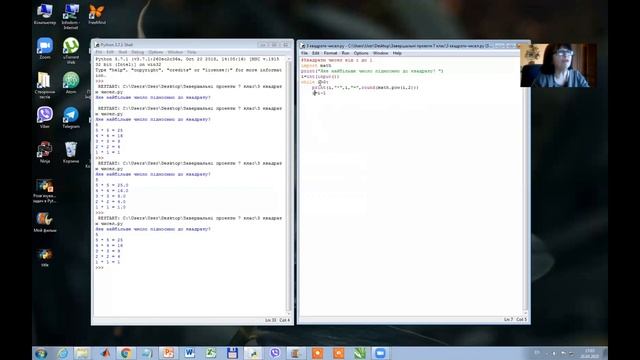The height and width of the screenshot is (360, 640).
Task: Open the Ninja desktop shortcut
Action: (45, 152)
